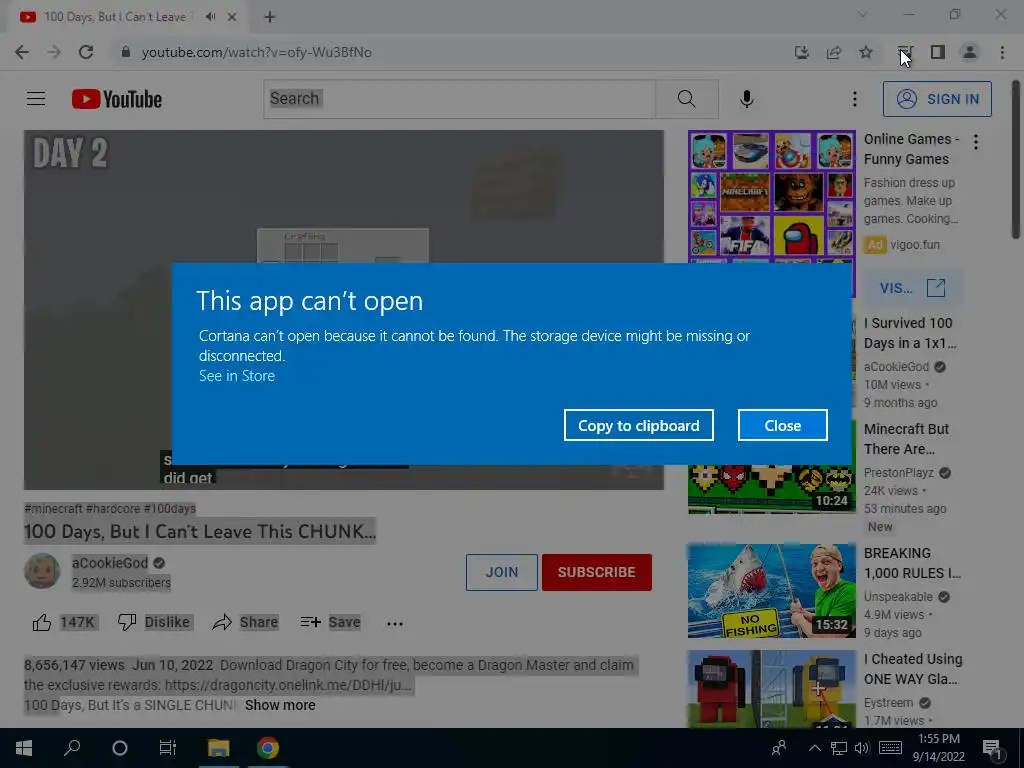This screenshot has height=768, width=1024.
Task: Open Minecraft But There Are video thumbnail
Action: [771, 489]
